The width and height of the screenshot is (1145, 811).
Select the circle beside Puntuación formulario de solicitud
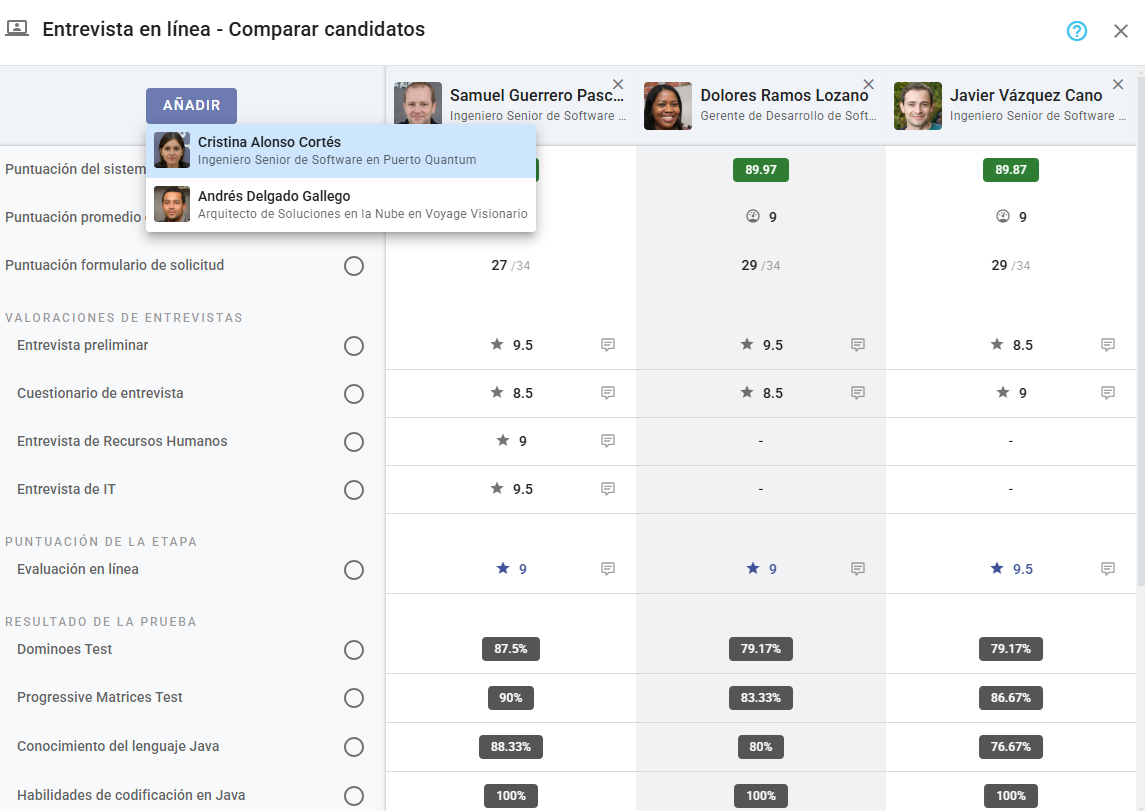354,266
